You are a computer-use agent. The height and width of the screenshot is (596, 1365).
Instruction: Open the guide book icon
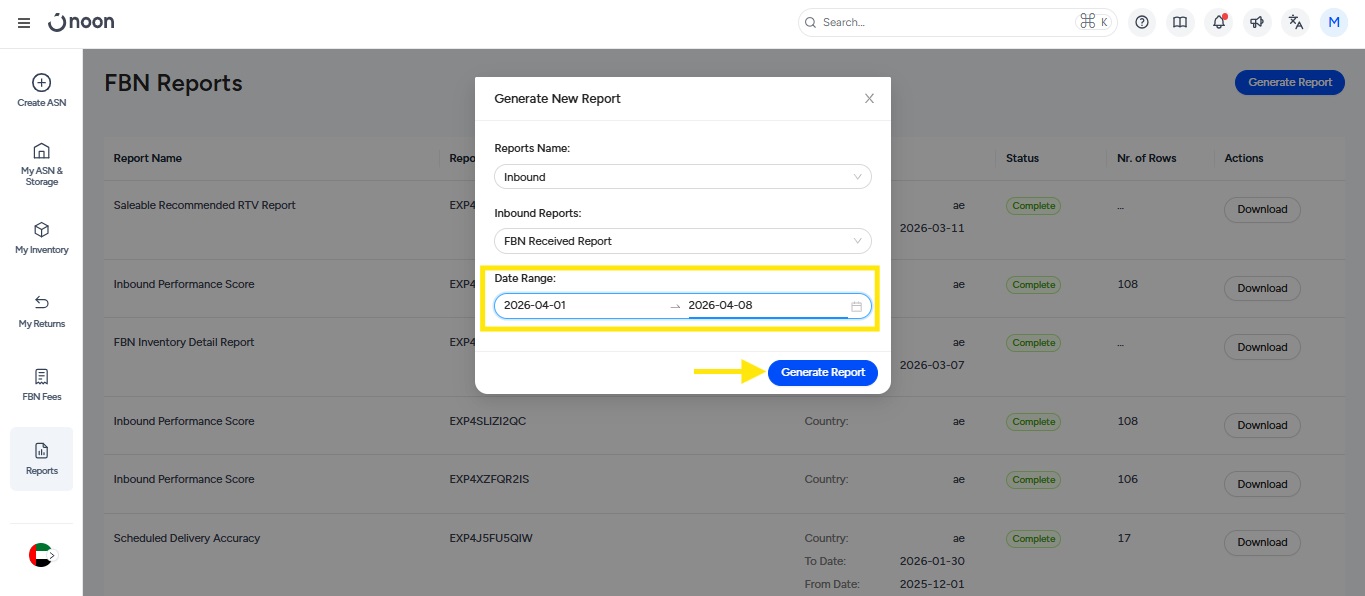(1180, 22)
